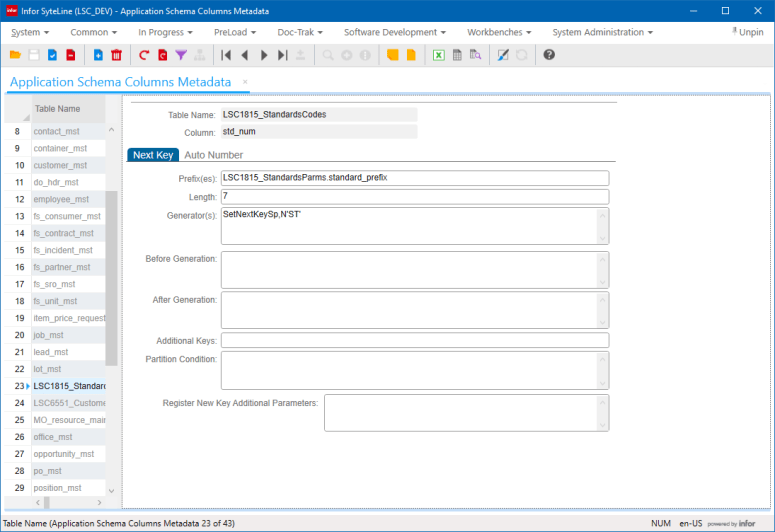Viewport: 775px width, 532px height.
Task: Open the Workbenches menu
Action: click(x=499, y=32)
